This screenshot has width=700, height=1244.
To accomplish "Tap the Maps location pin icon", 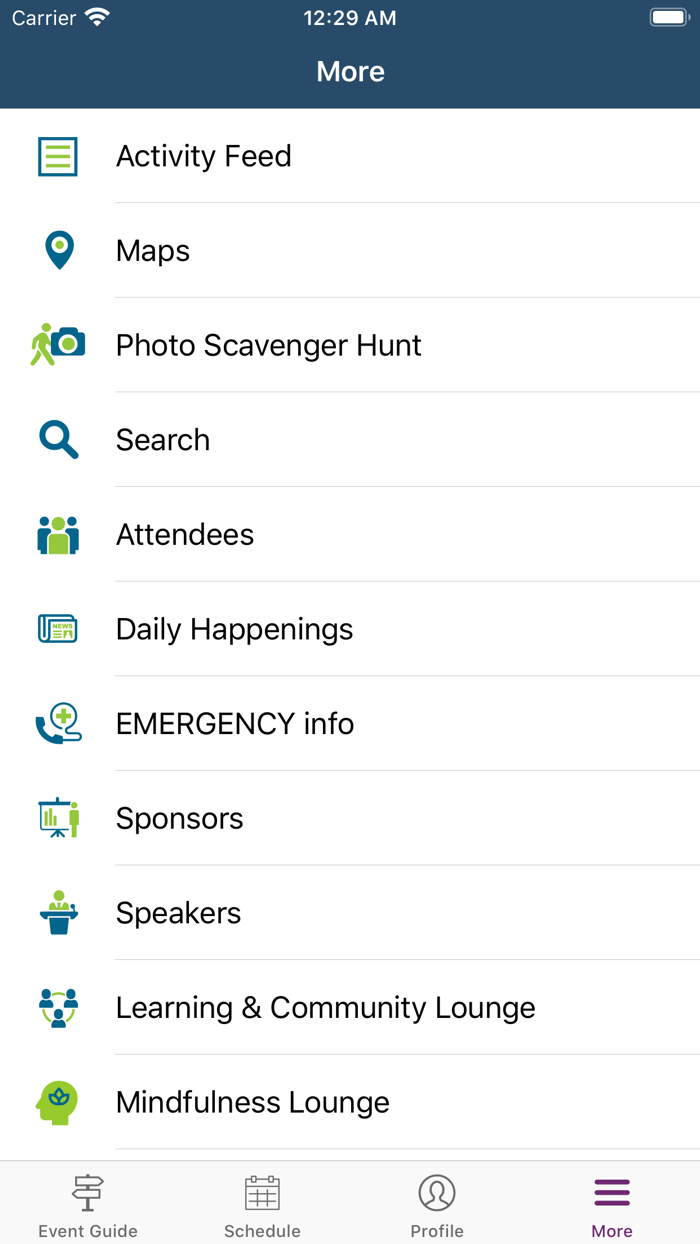I will click(x=57, y=250).
